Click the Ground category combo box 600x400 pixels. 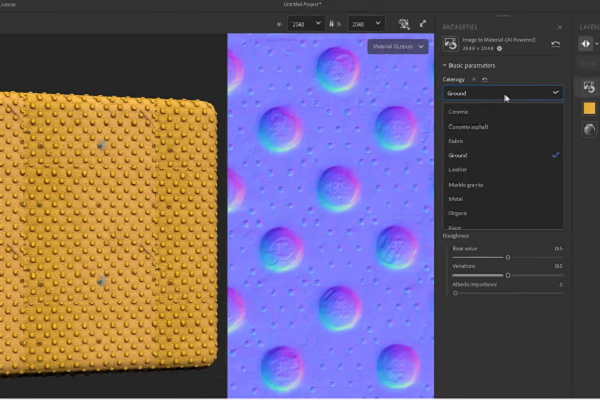502,92
